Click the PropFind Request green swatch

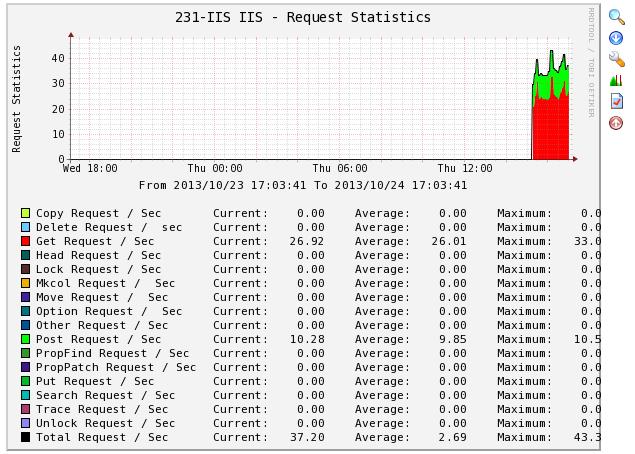click(x=26, y=353)
